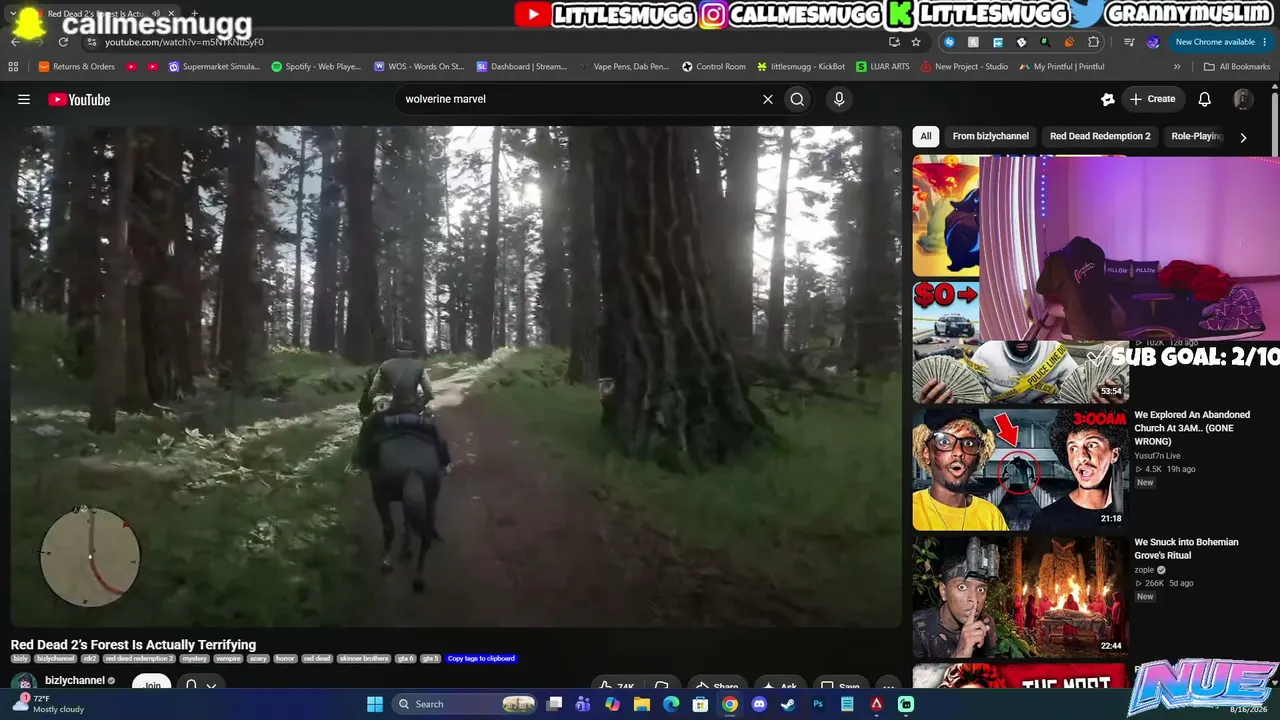Open Task View from the taskbar

555,704
